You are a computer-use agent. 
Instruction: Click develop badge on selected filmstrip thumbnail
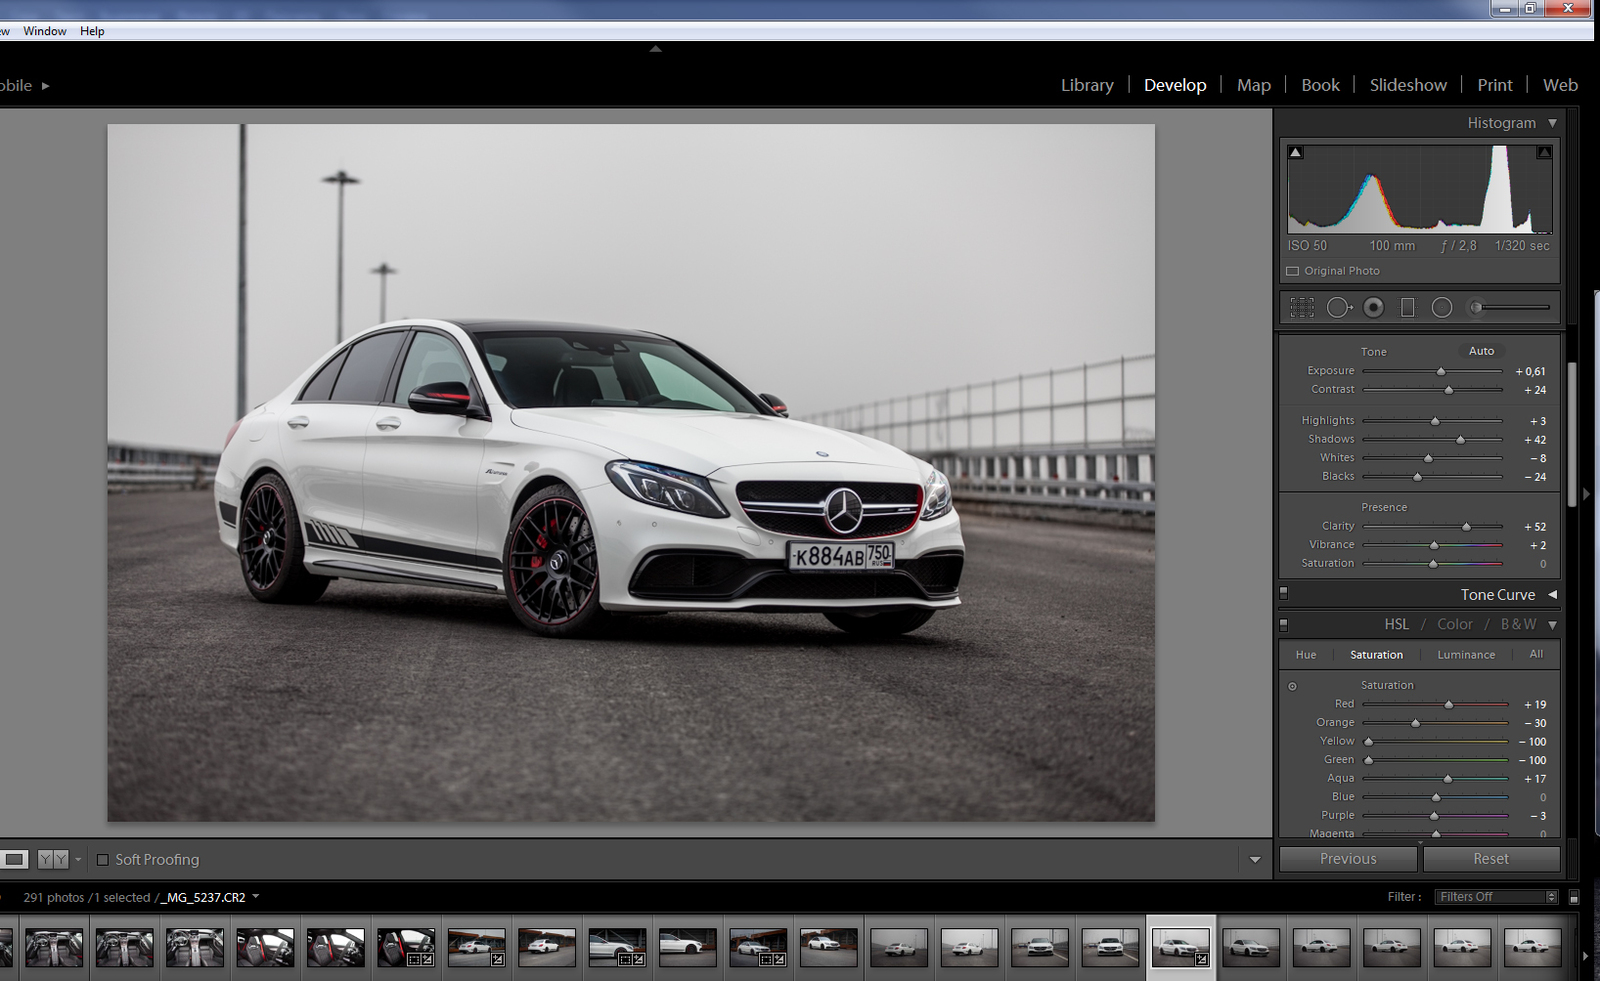coord(1202,959)
